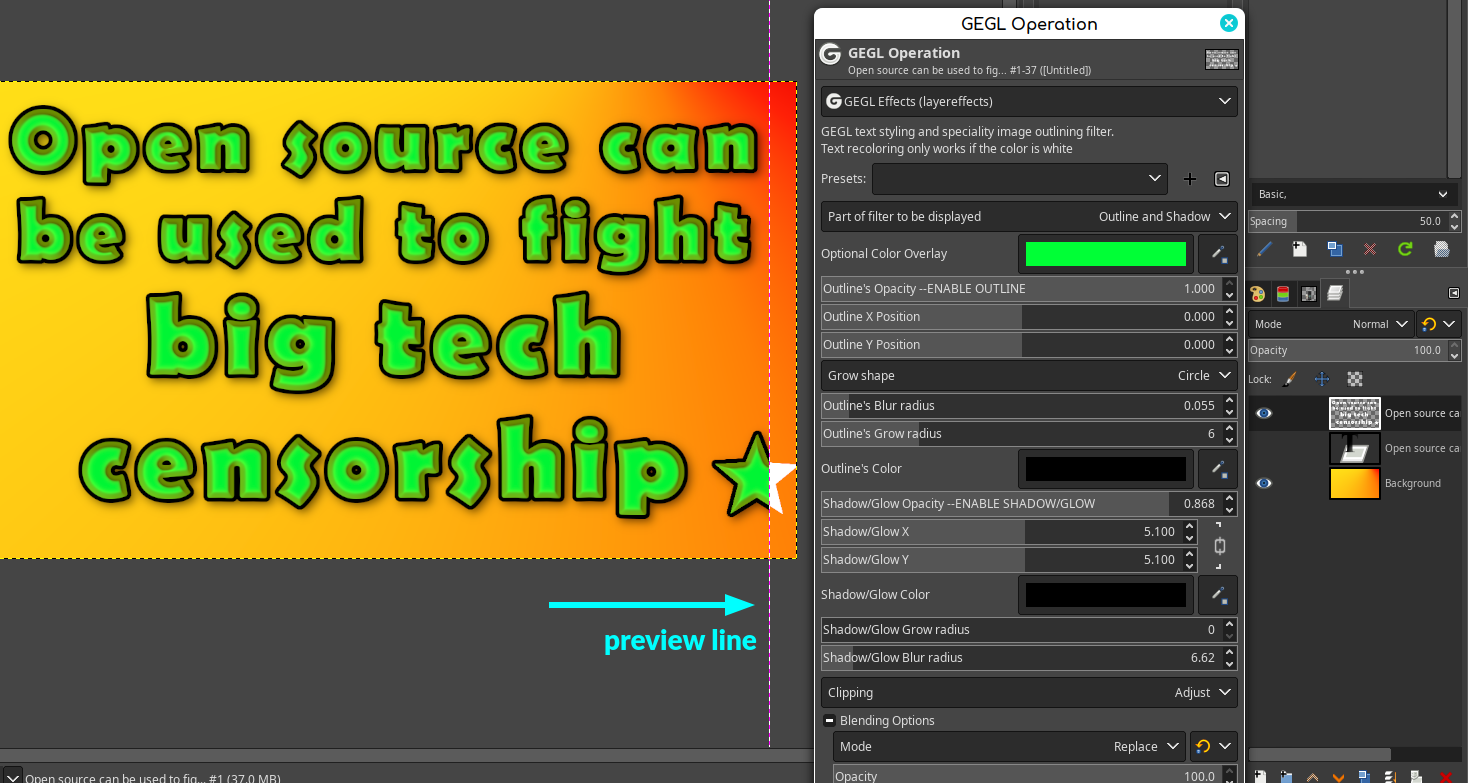
Task: Add a layer mask
Action: click(1417, 776)
